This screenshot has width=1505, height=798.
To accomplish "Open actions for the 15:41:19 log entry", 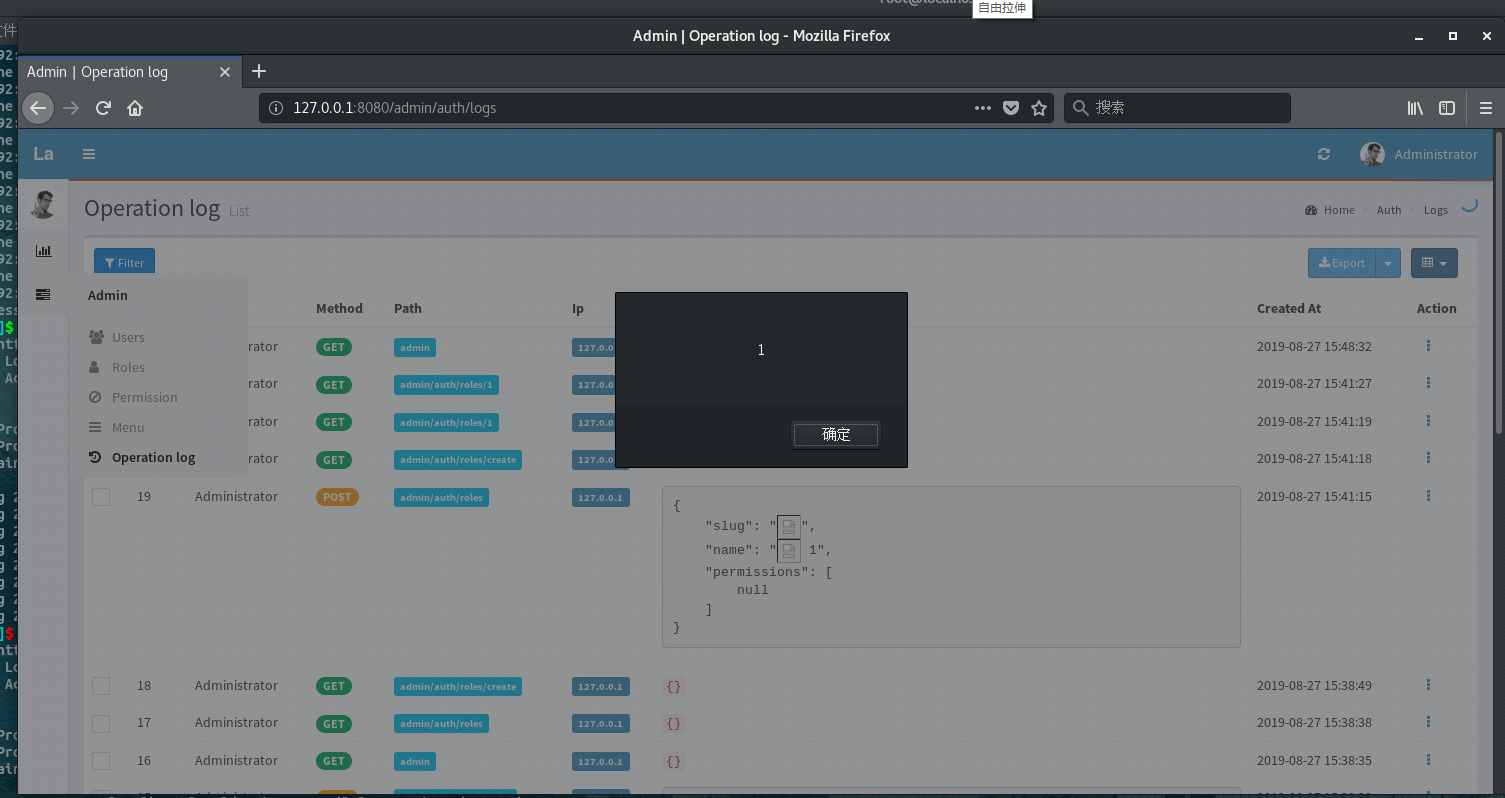I will point(1428,421).
